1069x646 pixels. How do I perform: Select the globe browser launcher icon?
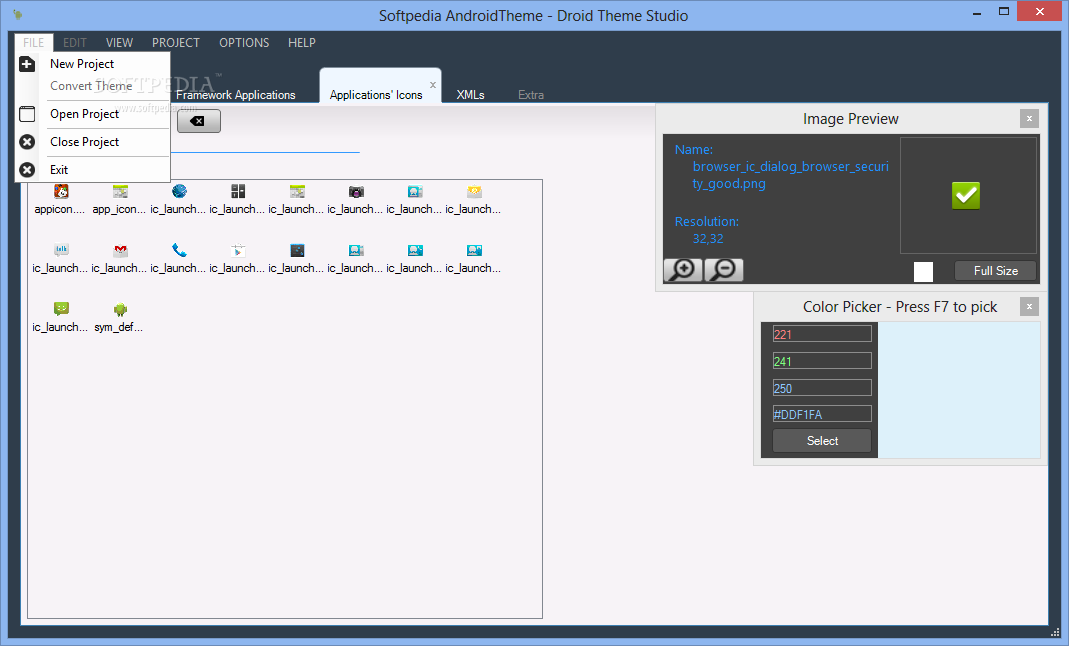coord(179,191)
